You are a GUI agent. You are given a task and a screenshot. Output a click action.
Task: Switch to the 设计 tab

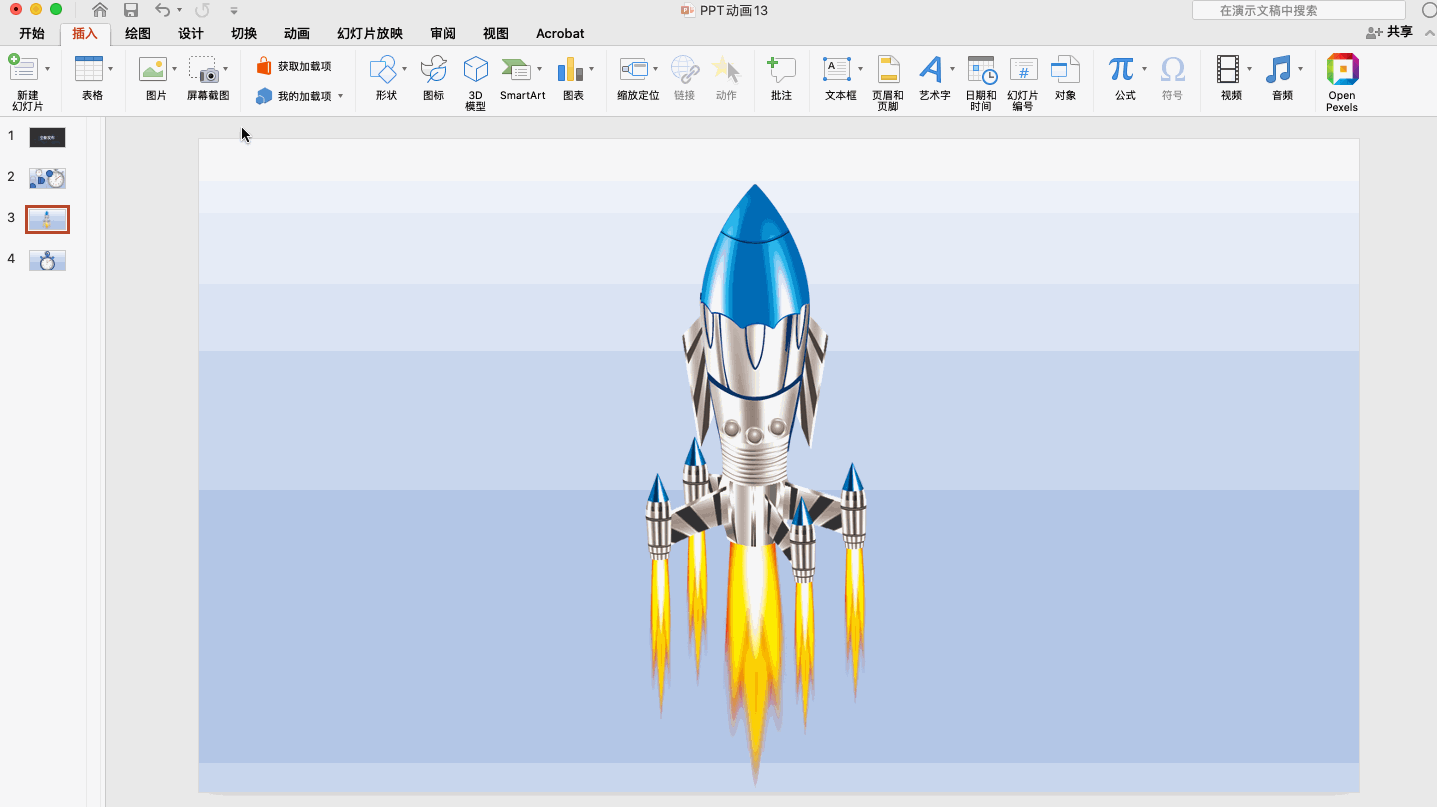191,33
